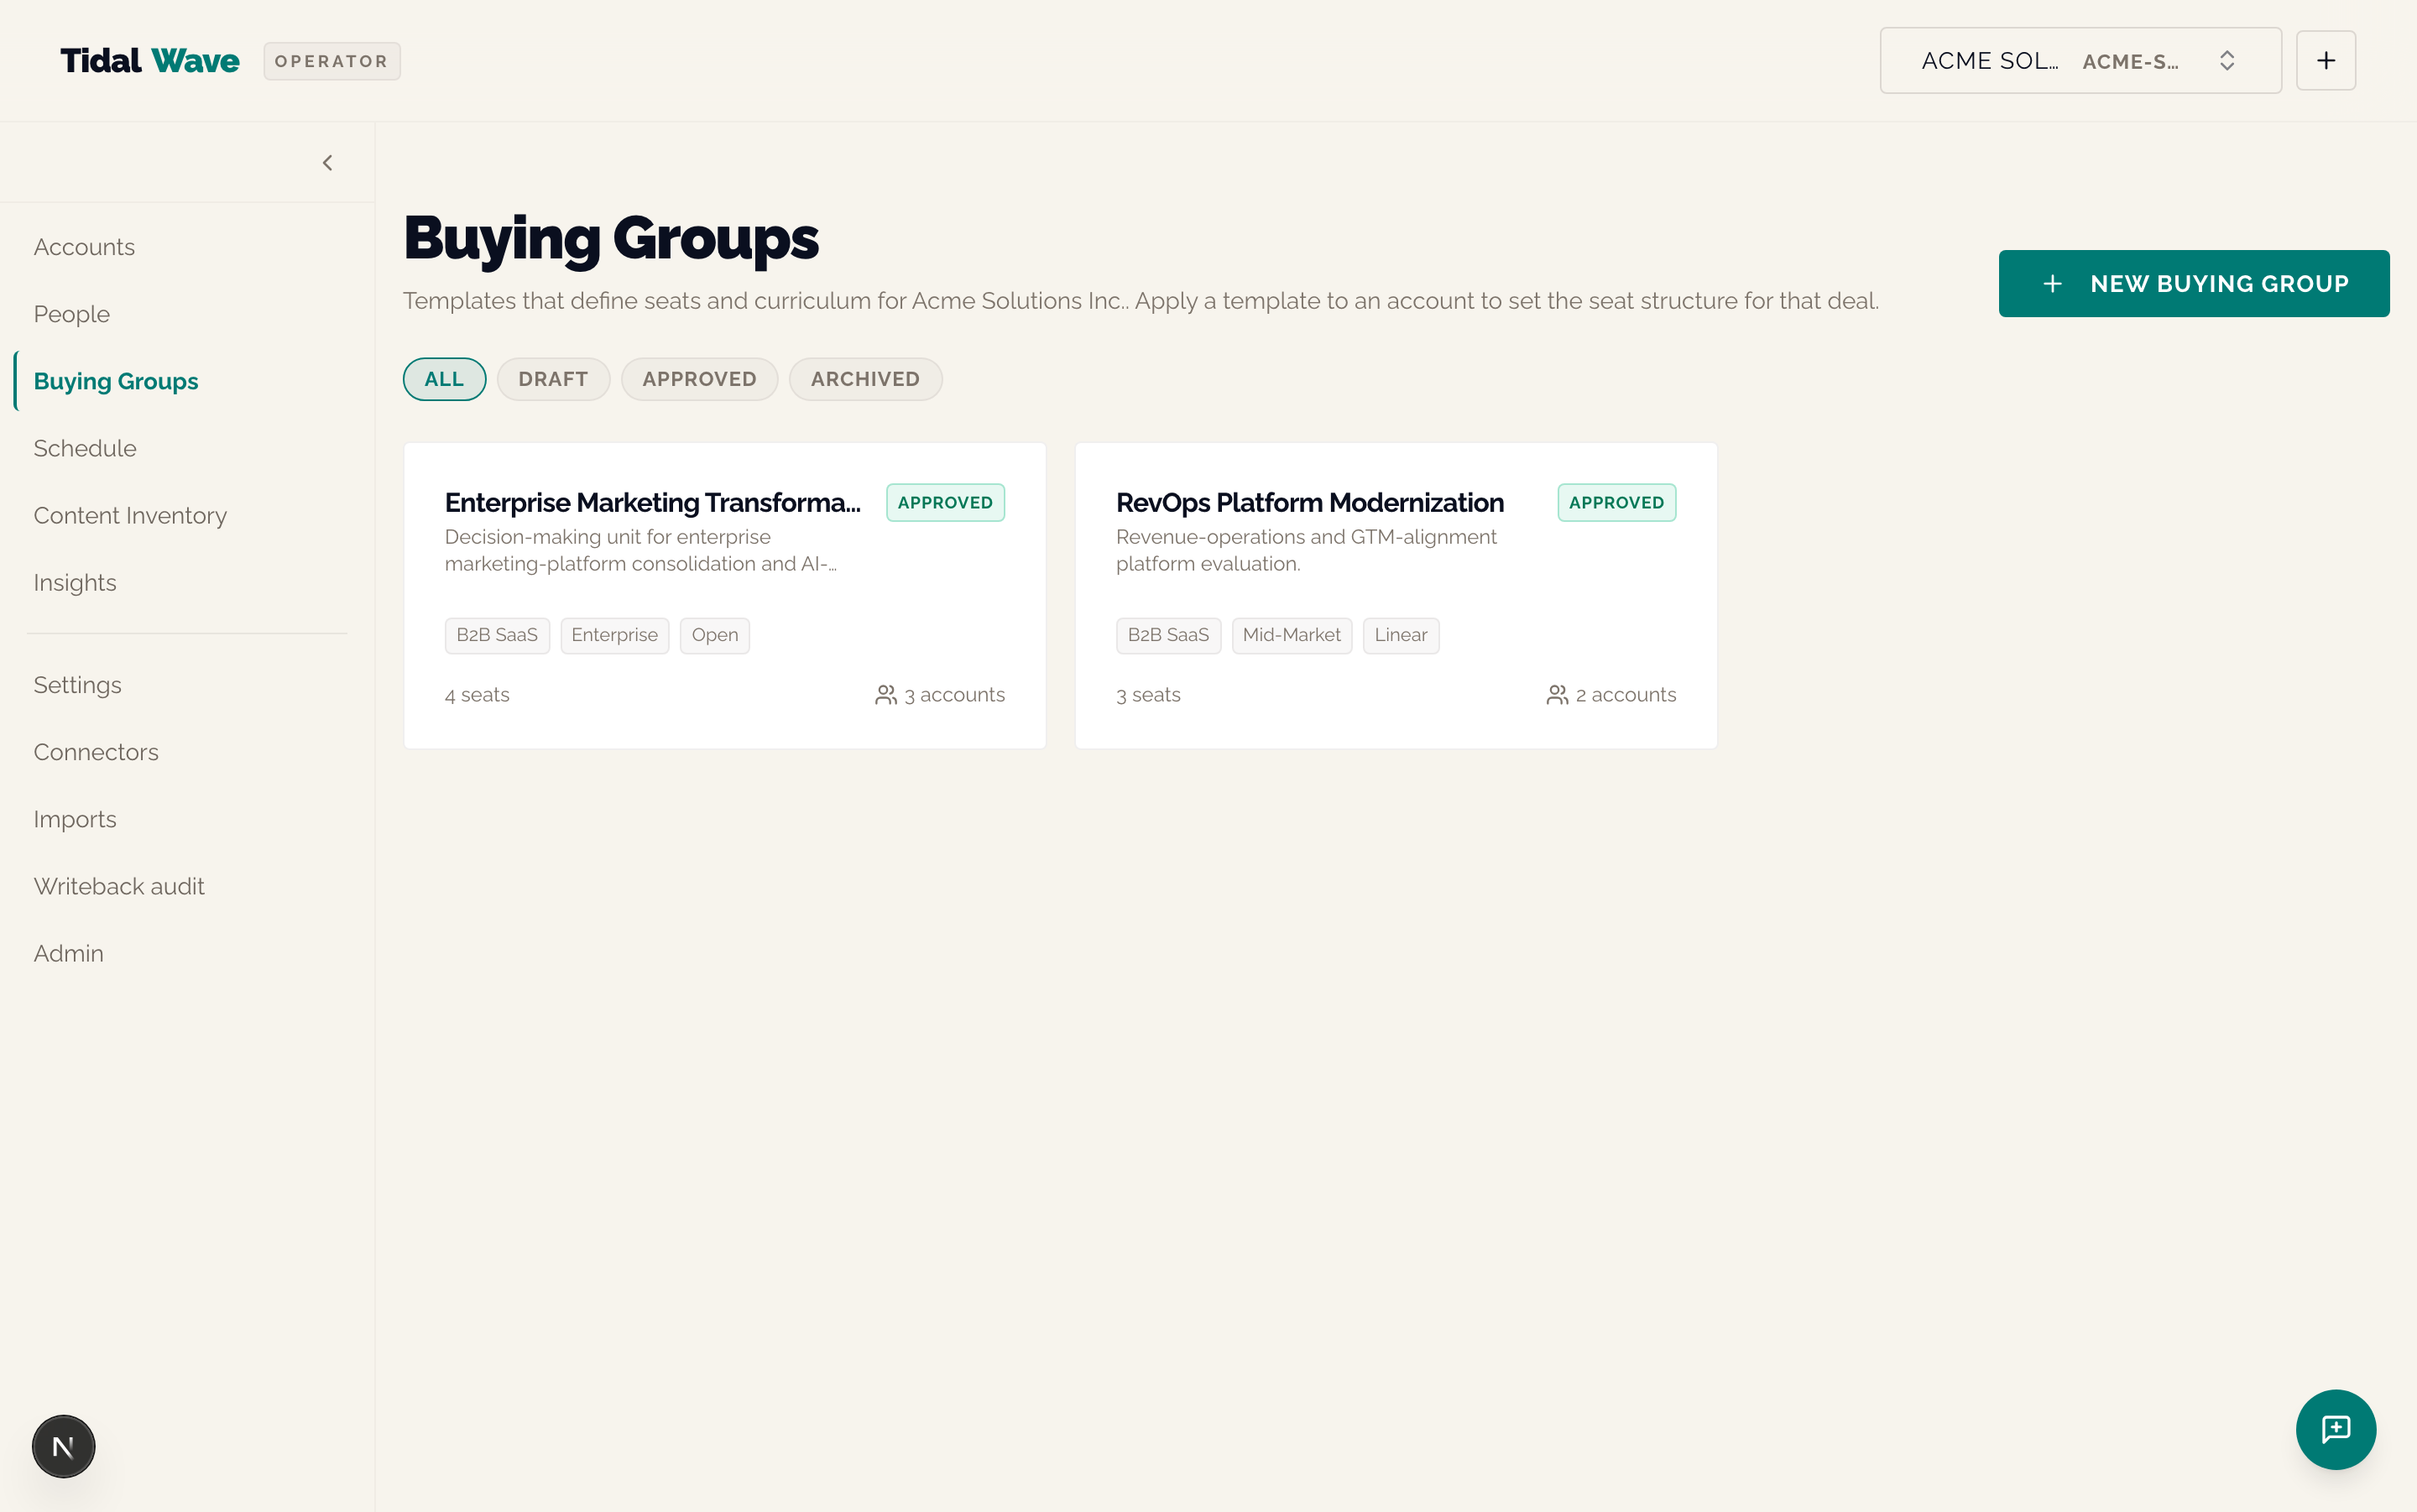Go to Accounts in sidebar
Image resolution: width=2417 pixels, height=1512 pixels.
pos(84,247)
